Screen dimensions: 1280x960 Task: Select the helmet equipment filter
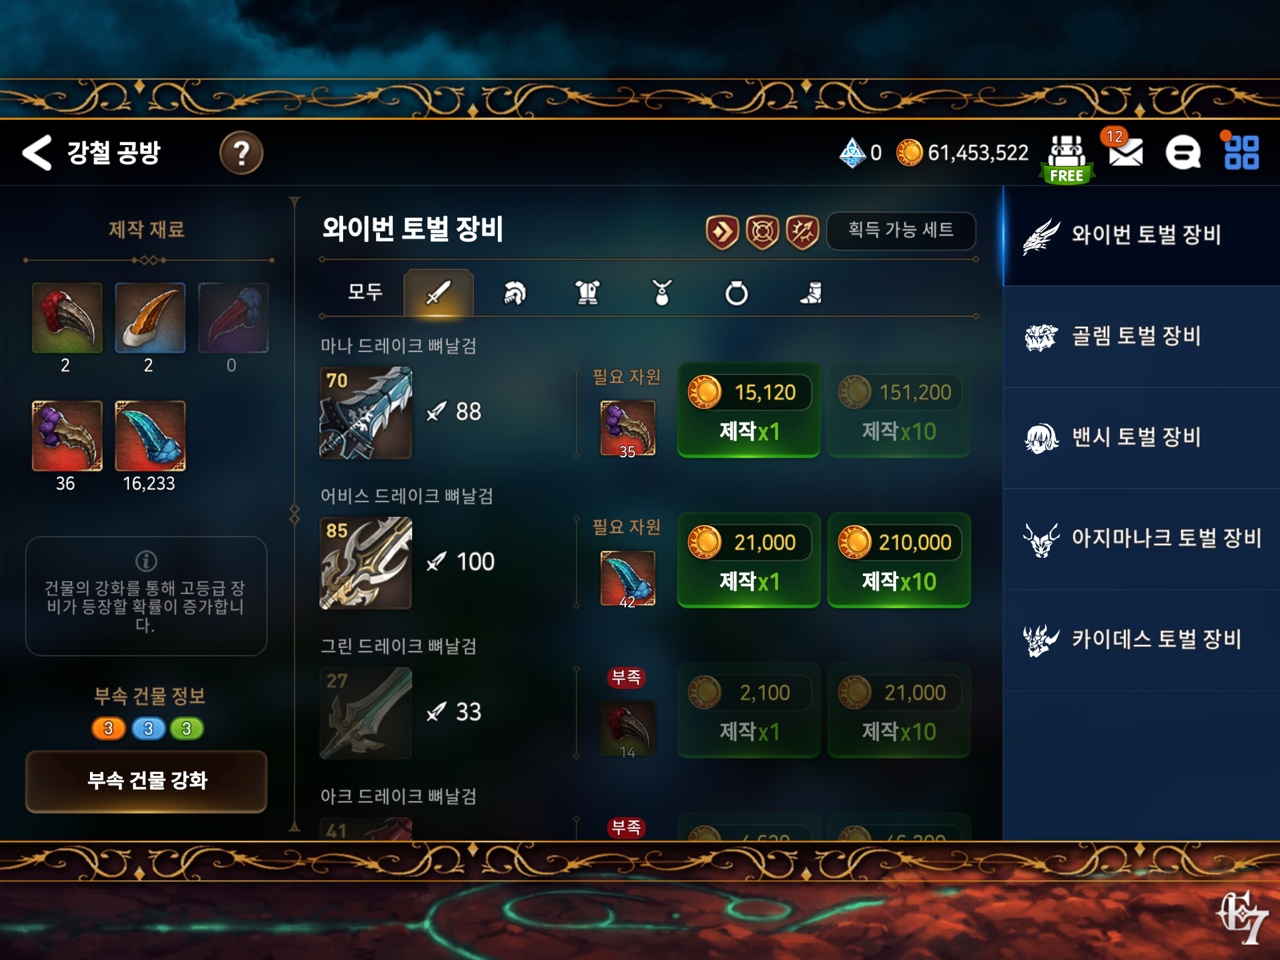point(514,293)
